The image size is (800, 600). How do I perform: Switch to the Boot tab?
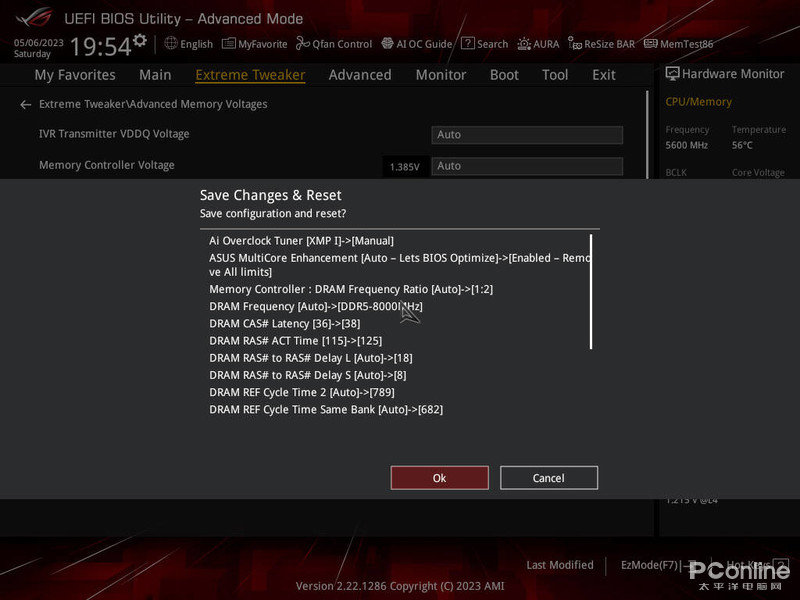click(x=504, y=75)
